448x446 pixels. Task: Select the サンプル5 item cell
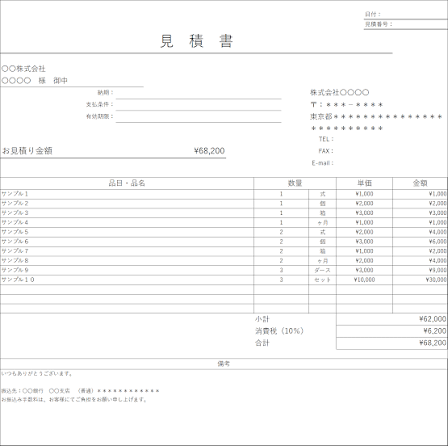tap(127, 232)
